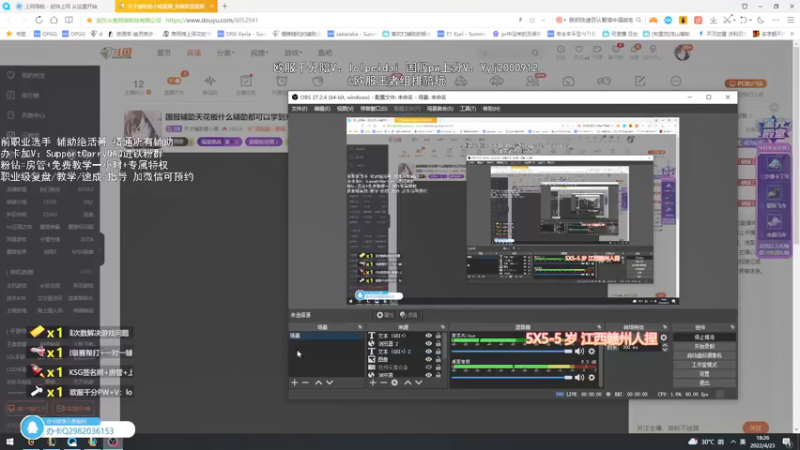Go to browser home page icon
Image resolution: width=800 pixels, height=450 pixels.
coord(54,20)
